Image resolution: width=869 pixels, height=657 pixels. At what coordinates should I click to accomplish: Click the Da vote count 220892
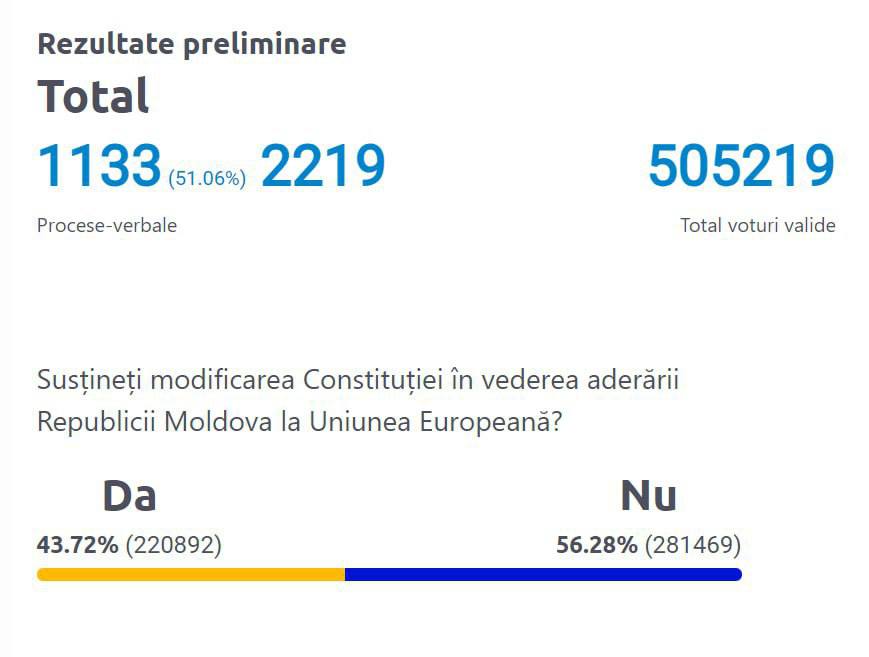pyautogui.click(x=173, y=545)
